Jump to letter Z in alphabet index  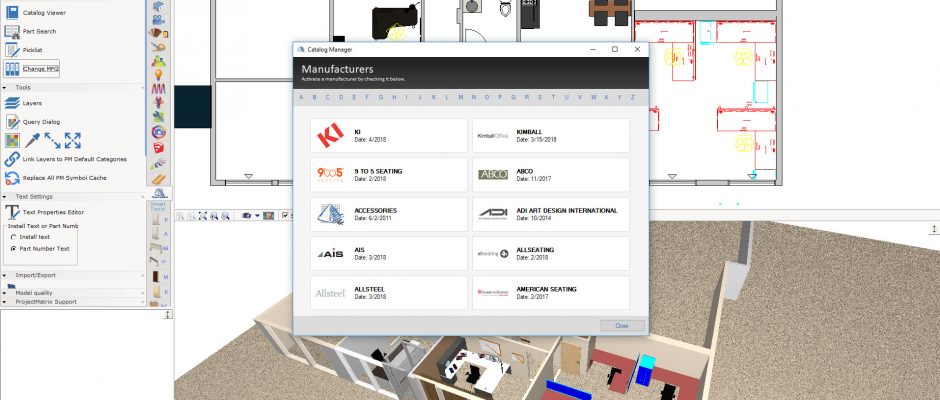pos(632,97)
